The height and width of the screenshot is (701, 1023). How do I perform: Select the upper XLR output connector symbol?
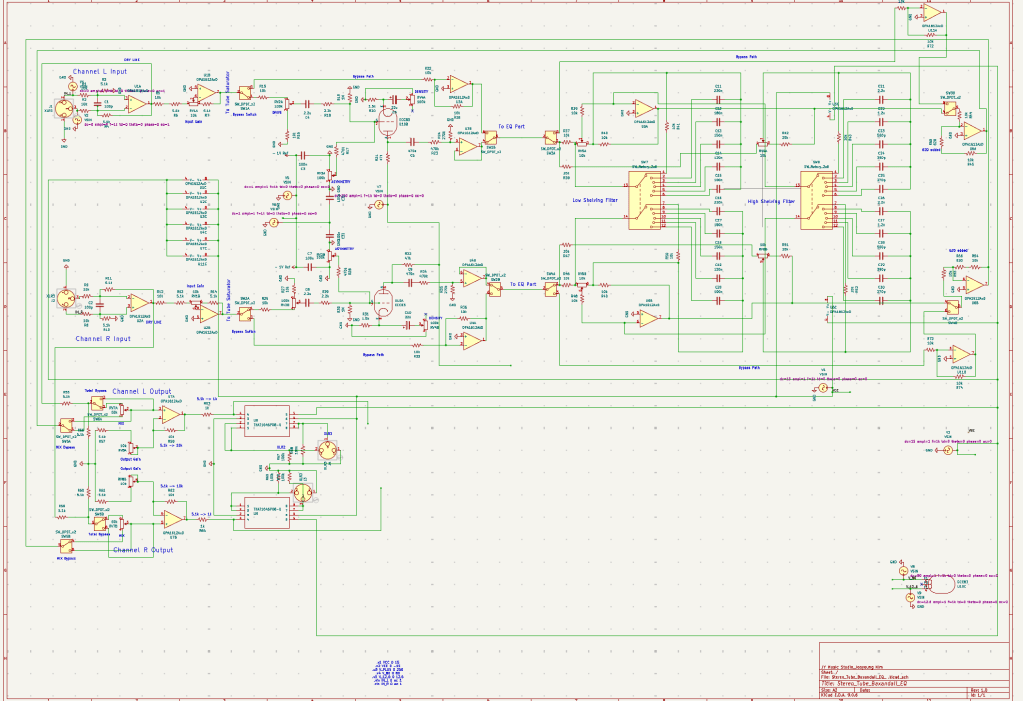(x=326, y=451)
